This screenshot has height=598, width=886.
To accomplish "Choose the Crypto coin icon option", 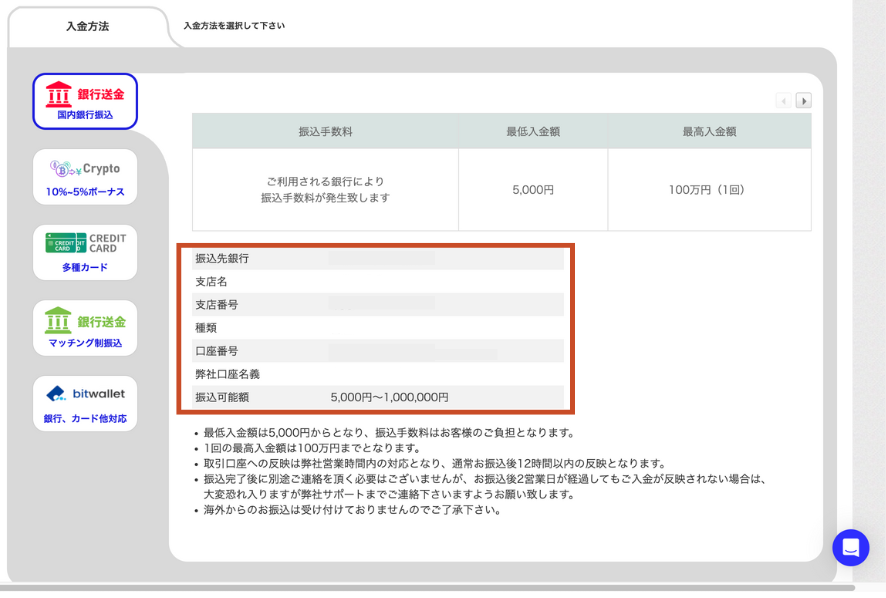I will 63,169.
